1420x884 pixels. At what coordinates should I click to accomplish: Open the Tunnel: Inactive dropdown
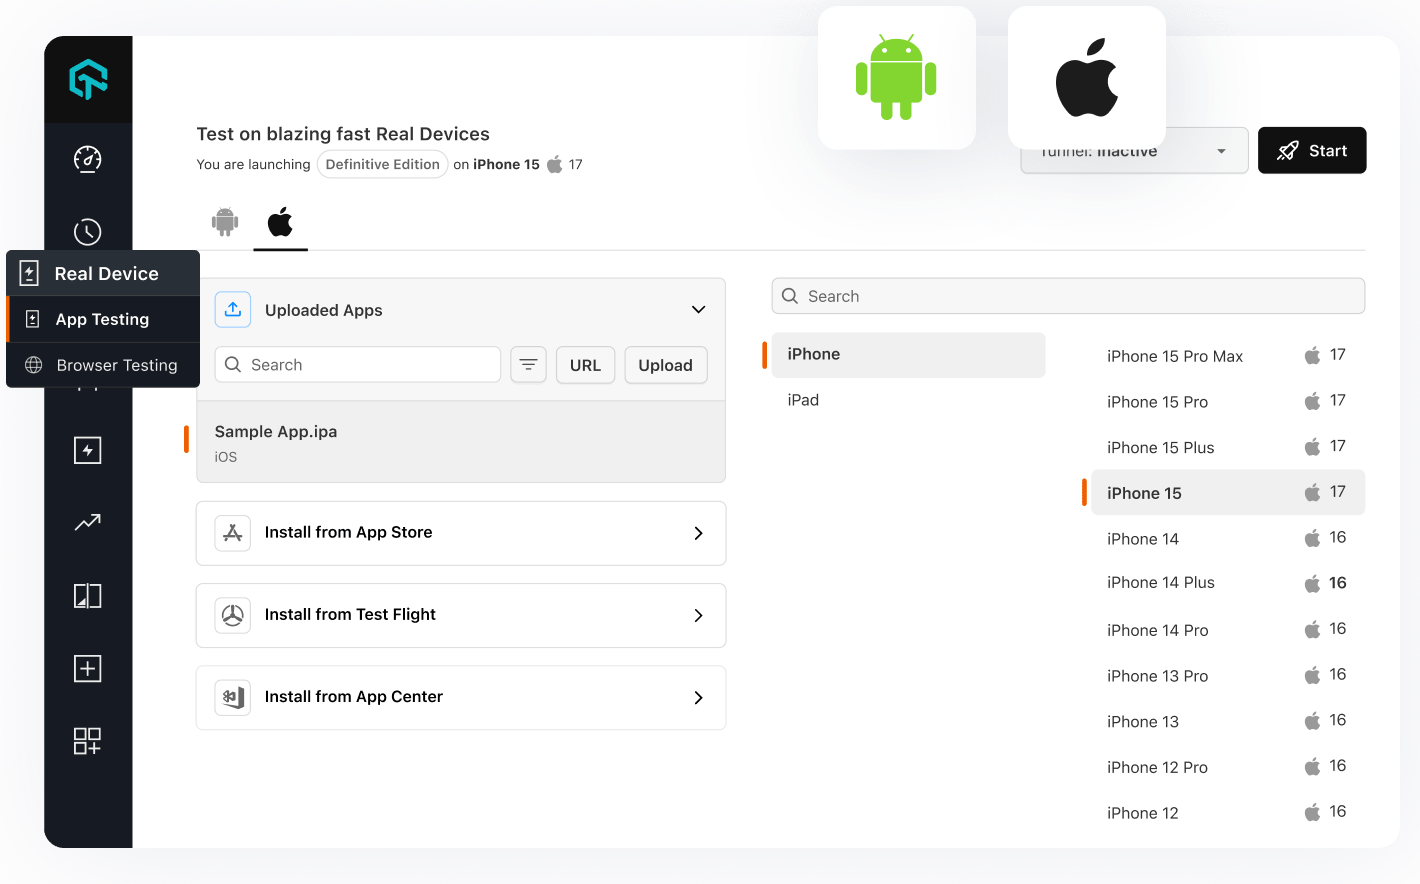pos(1133,150)
